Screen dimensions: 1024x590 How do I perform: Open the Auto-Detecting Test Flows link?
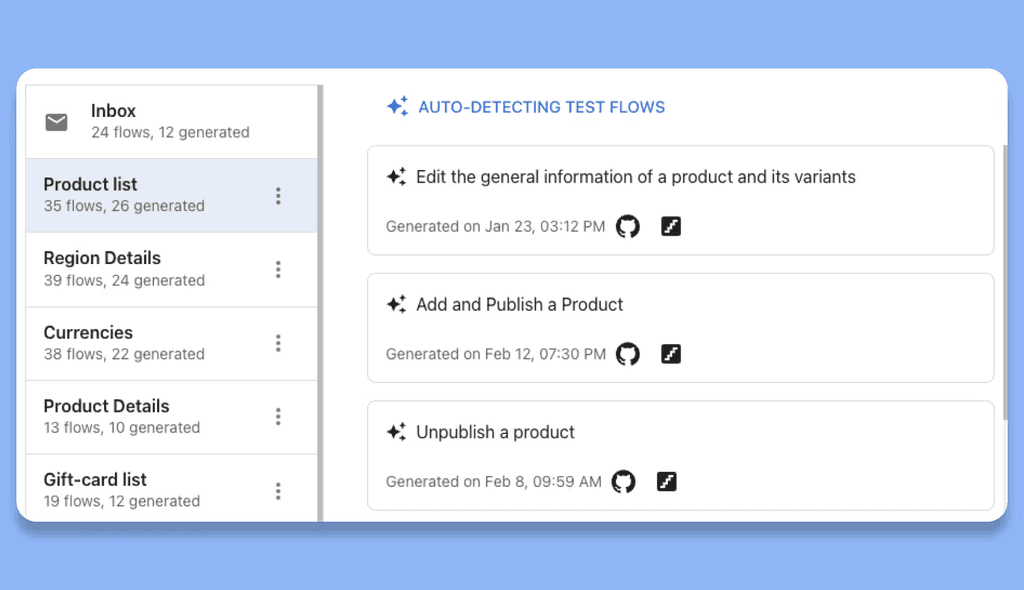pyautogui.click(x=541, y=107)
